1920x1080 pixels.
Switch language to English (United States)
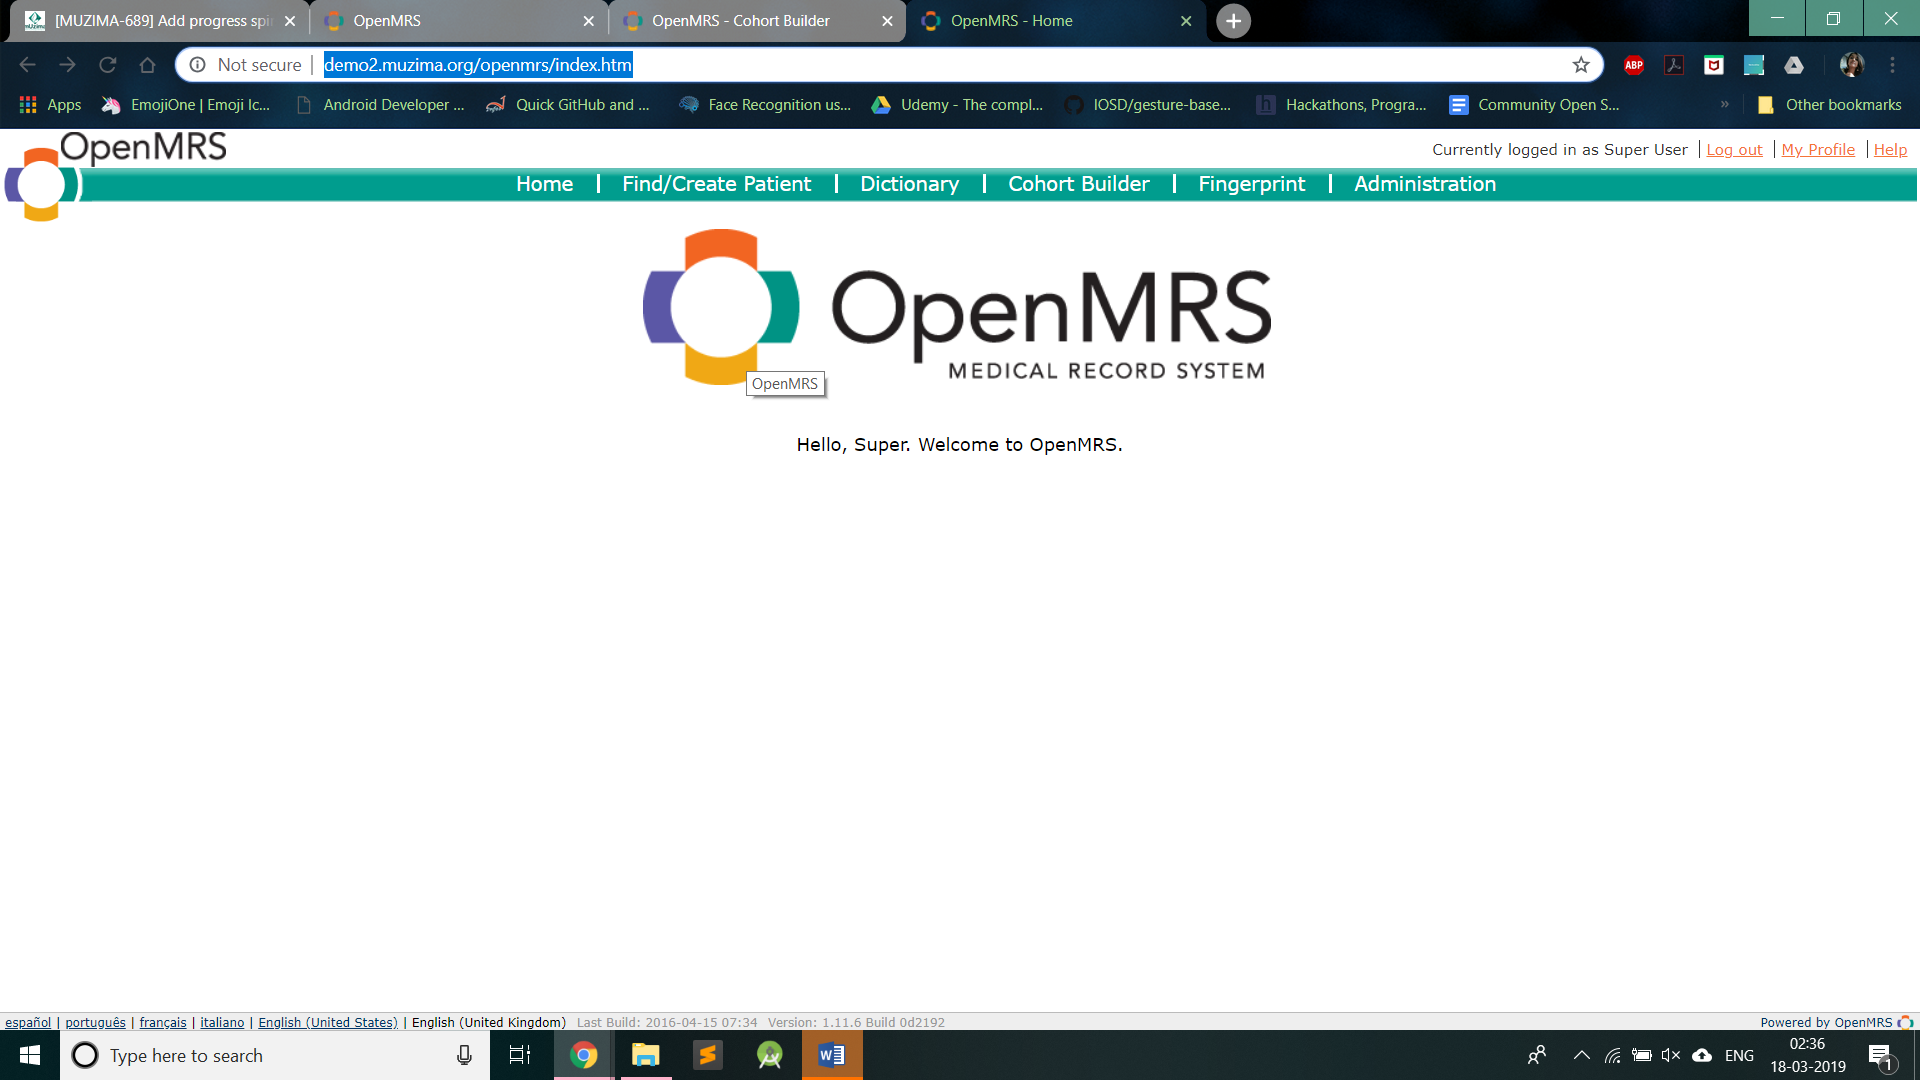(x=328, y=1022)
